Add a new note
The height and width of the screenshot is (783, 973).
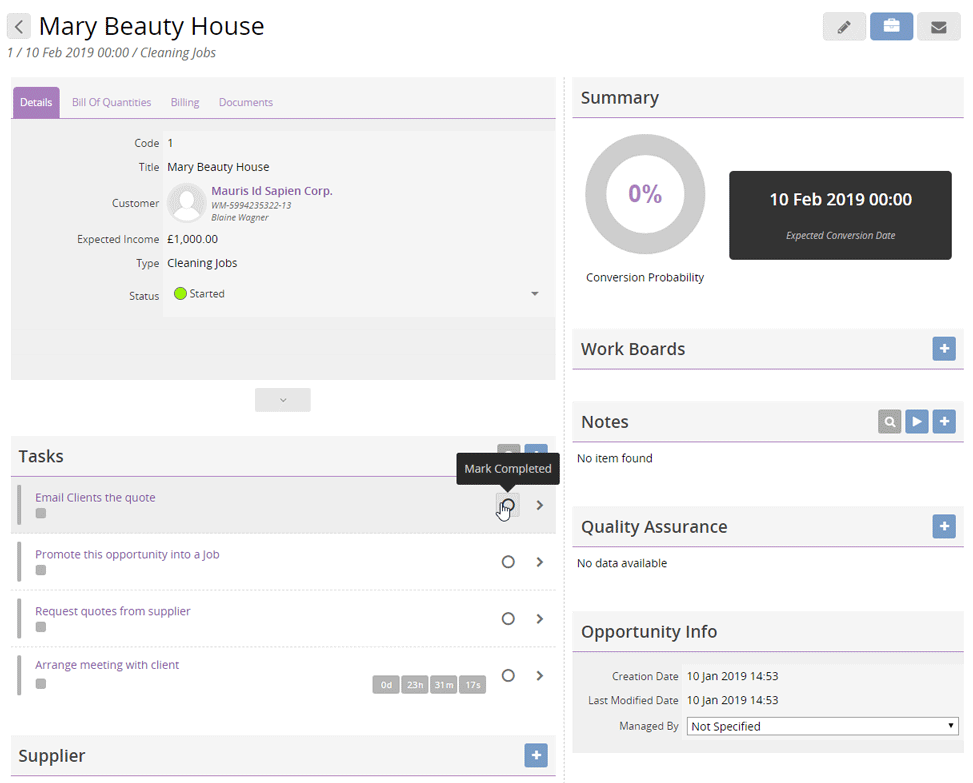943,422
